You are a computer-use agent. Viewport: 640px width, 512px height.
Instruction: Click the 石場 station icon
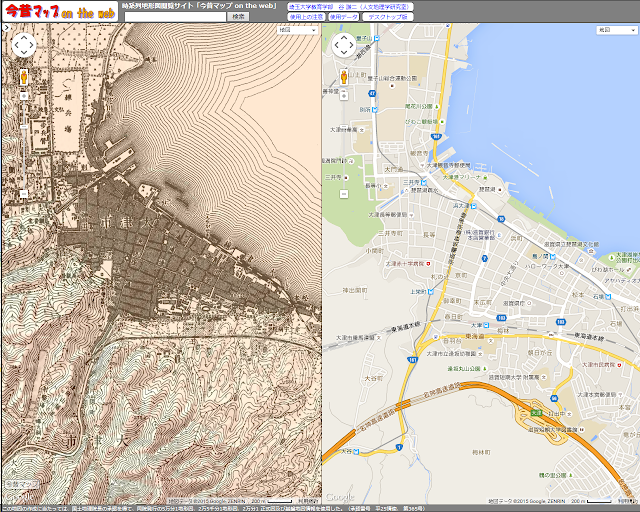608,297
